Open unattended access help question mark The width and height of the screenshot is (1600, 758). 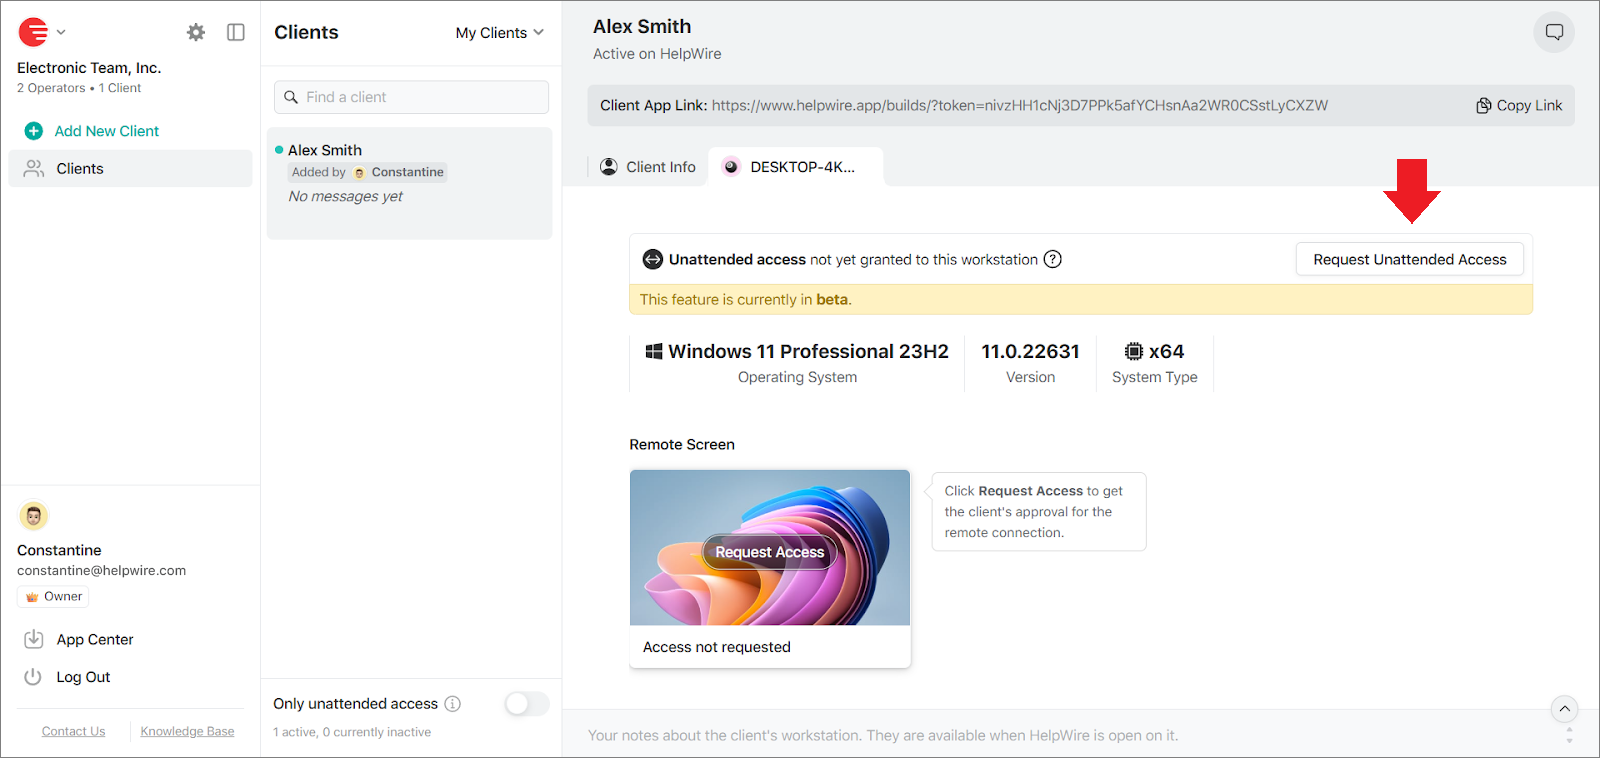(1053, 259)
